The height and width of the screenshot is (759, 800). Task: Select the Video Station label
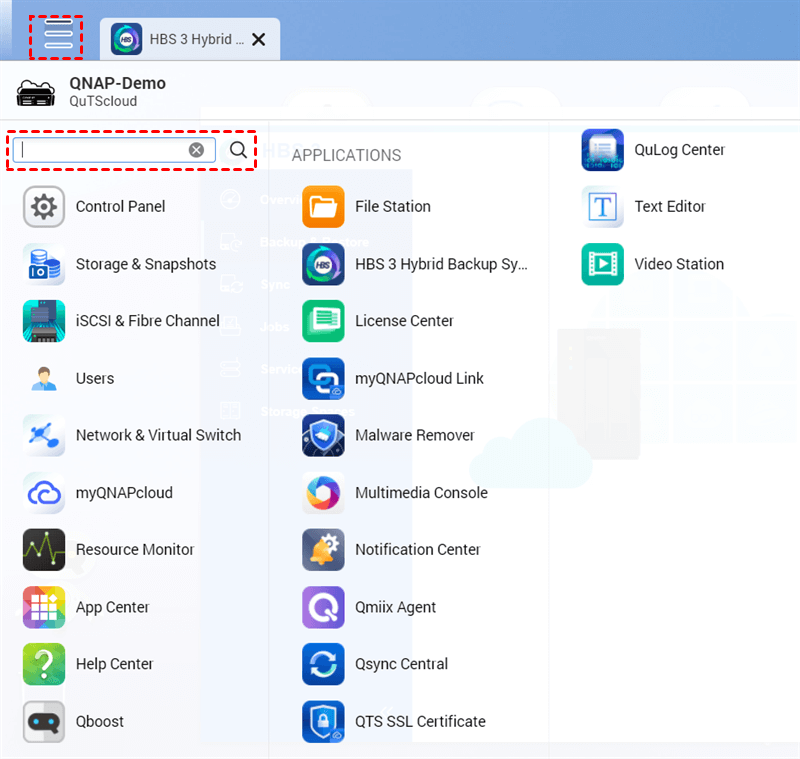tap(679, 264)
